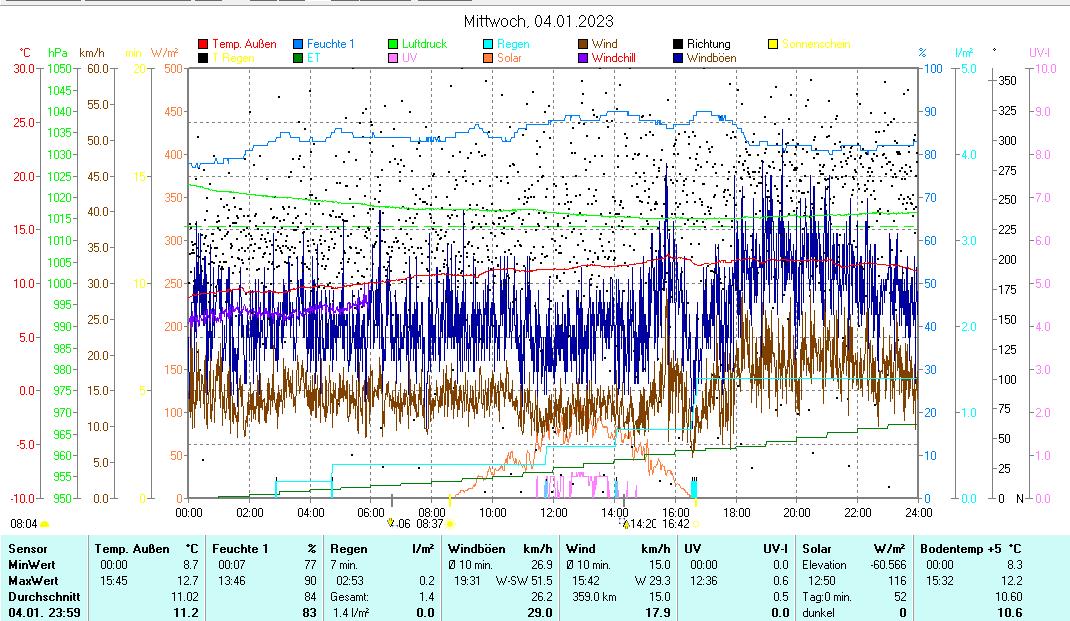Viewport: 1070px width, 621px height.
Task: Click the red Temp. Außen legend square
Action: tap(203, 44)
